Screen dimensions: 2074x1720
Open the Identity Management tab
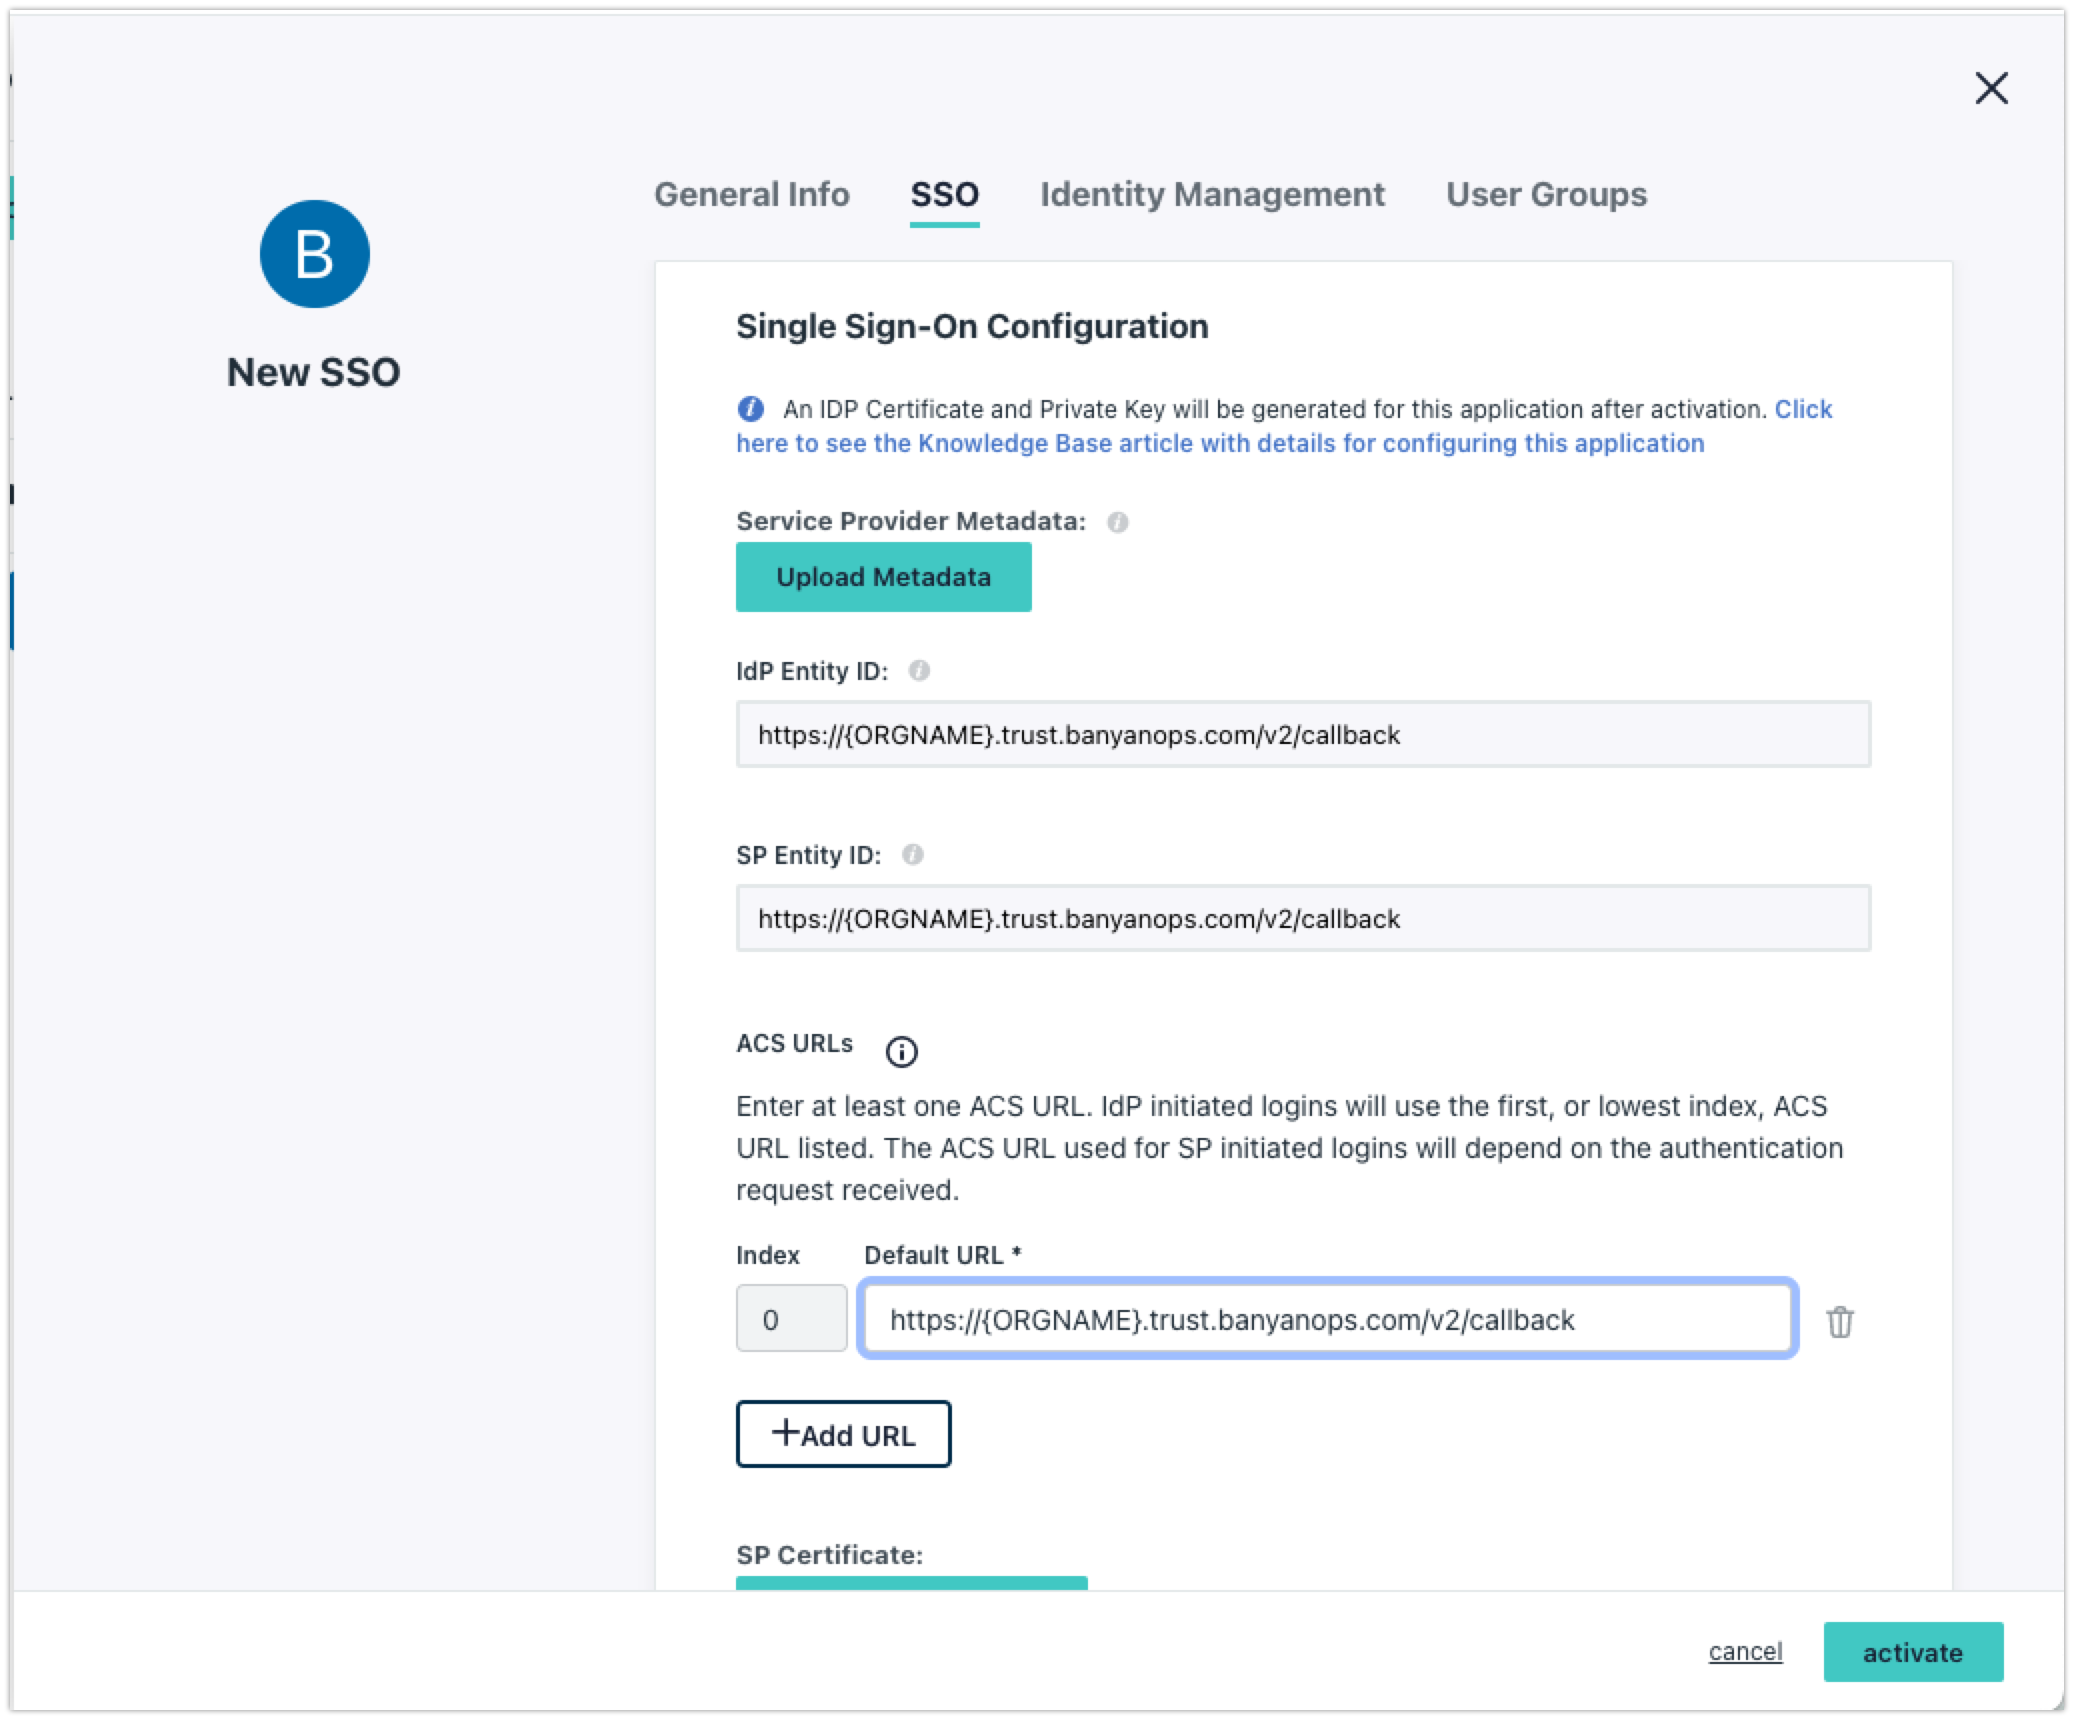click(1212, 194)
